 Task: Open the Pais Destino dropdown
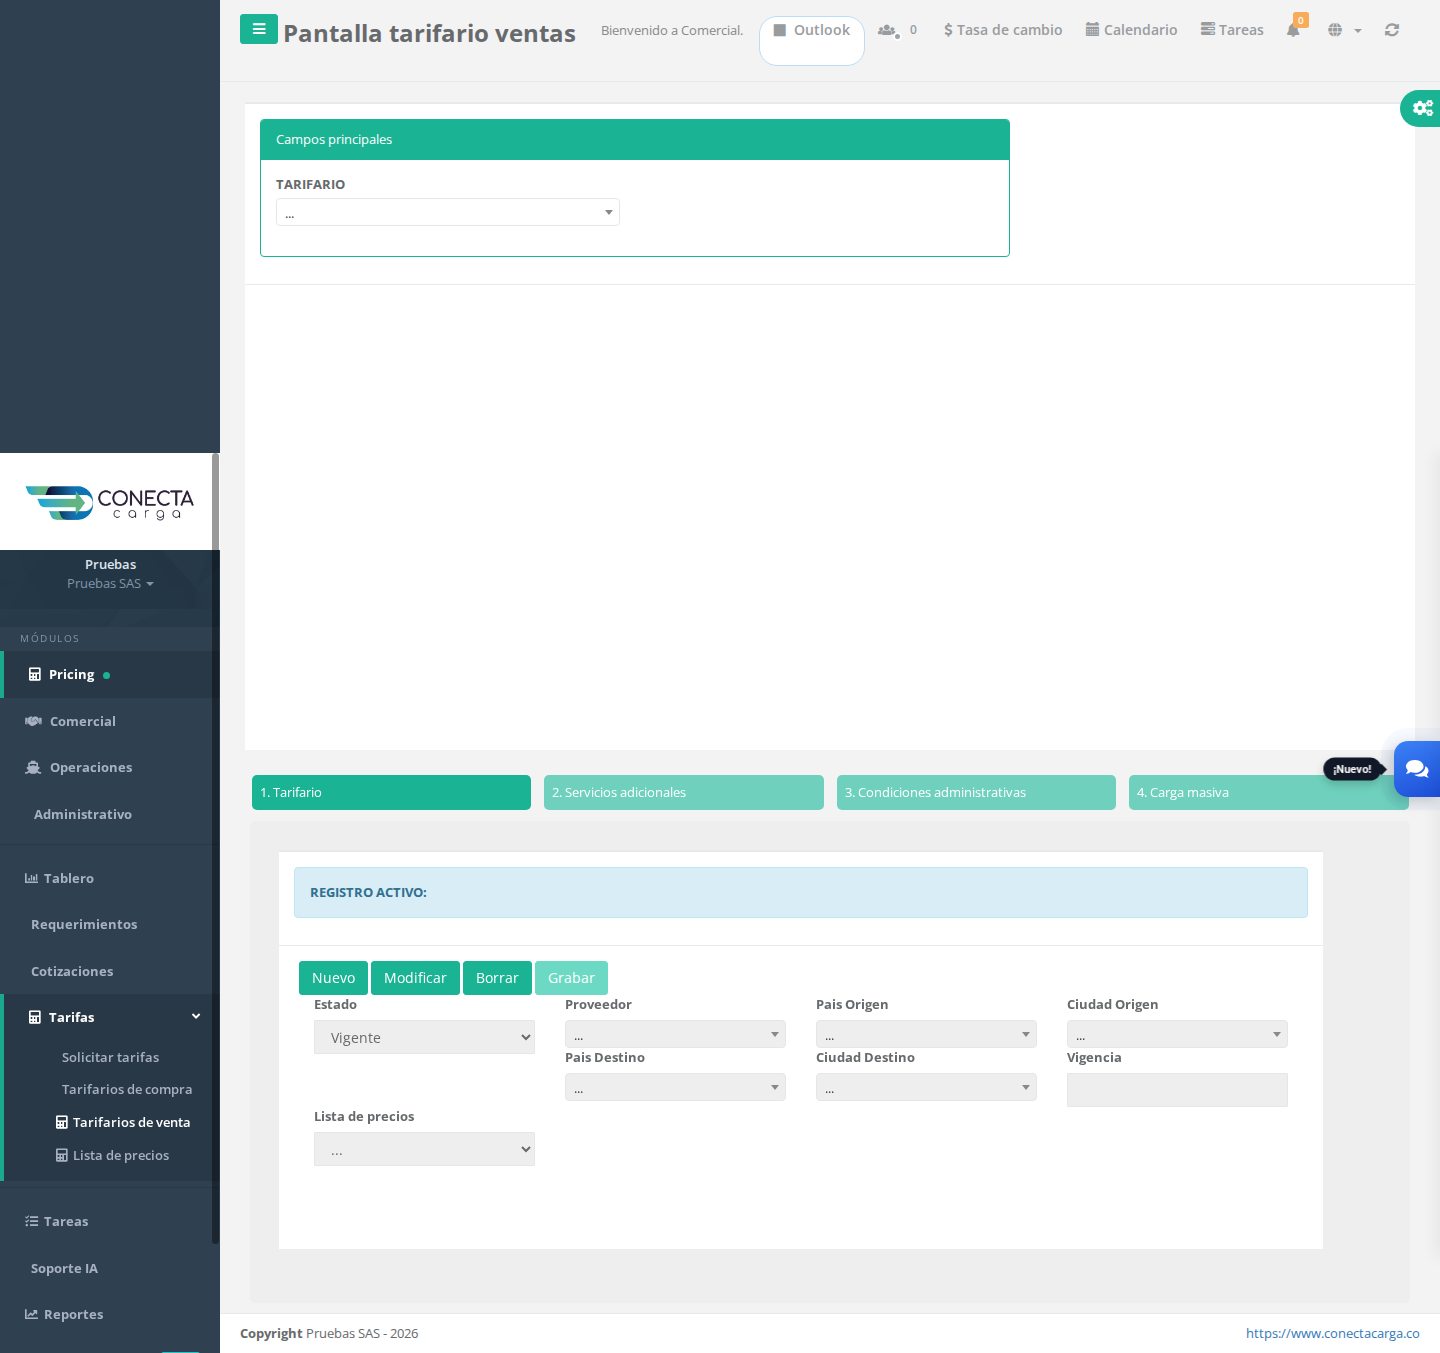tap(675, 1087)
